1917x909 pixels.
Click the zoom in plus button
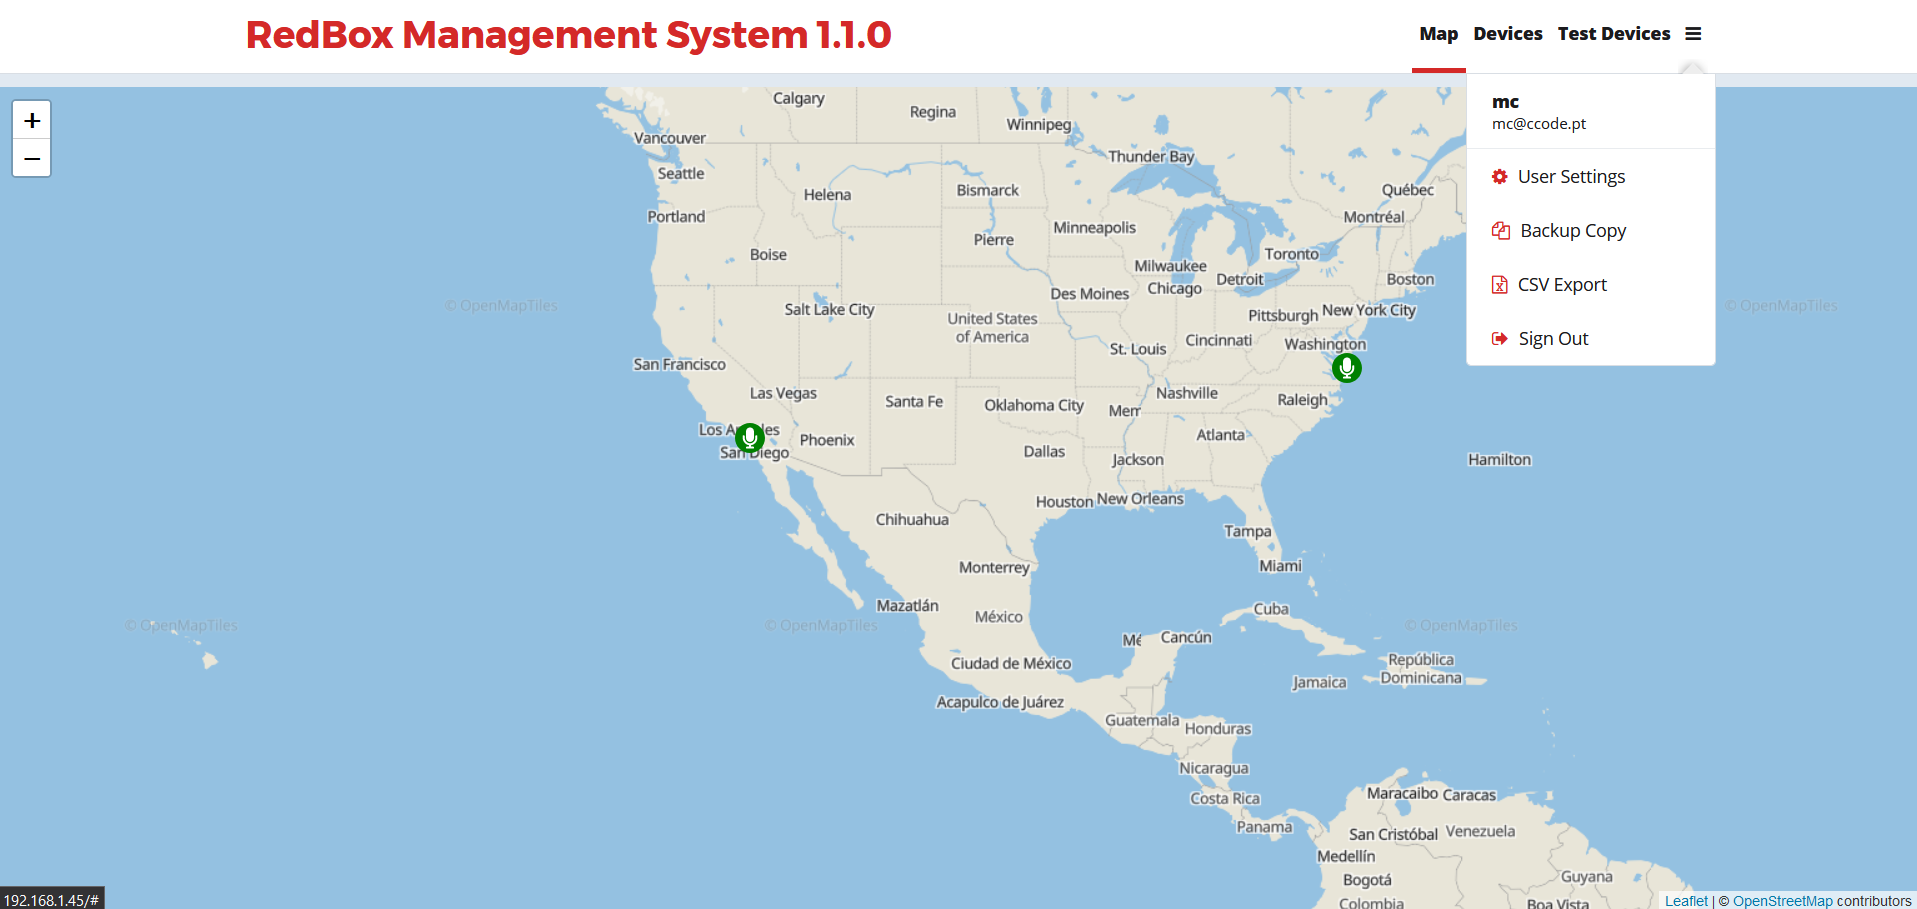32,121
